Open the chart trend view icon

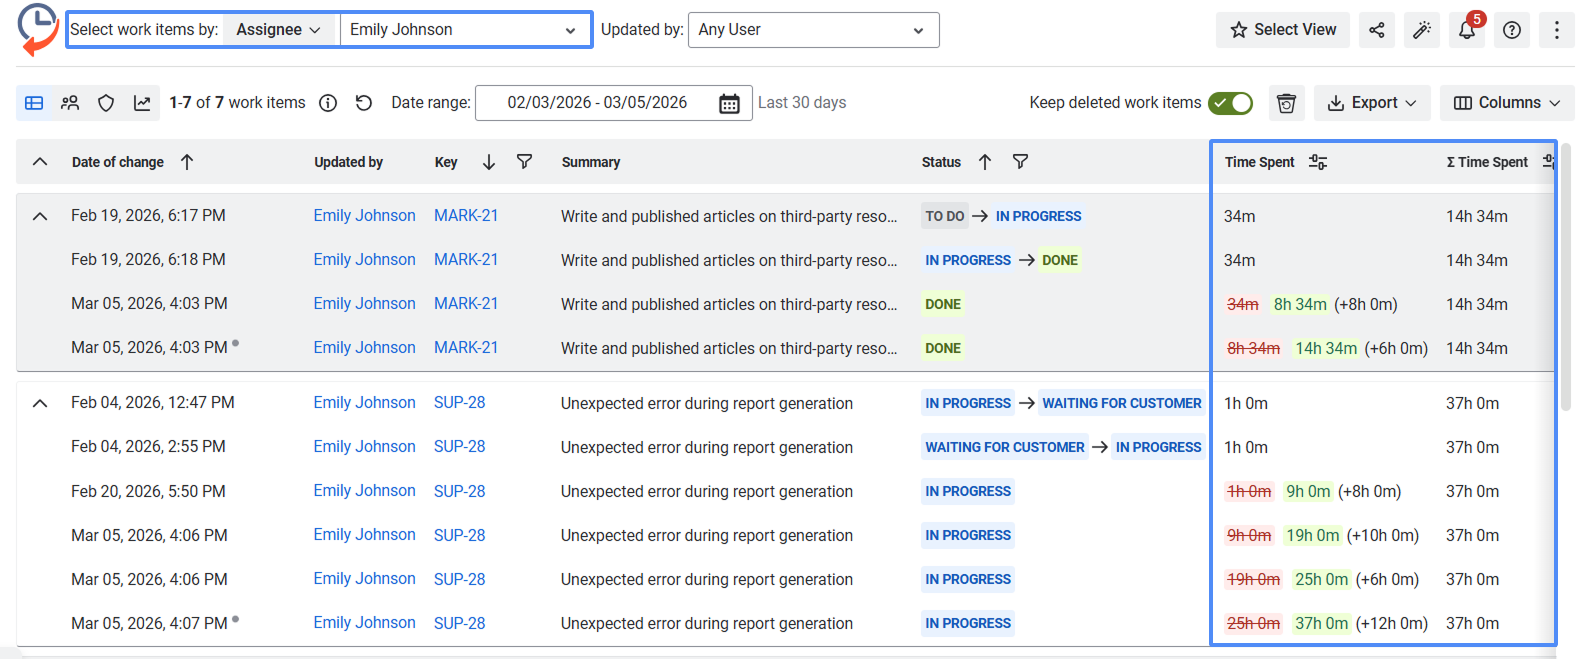coord(142,103)
